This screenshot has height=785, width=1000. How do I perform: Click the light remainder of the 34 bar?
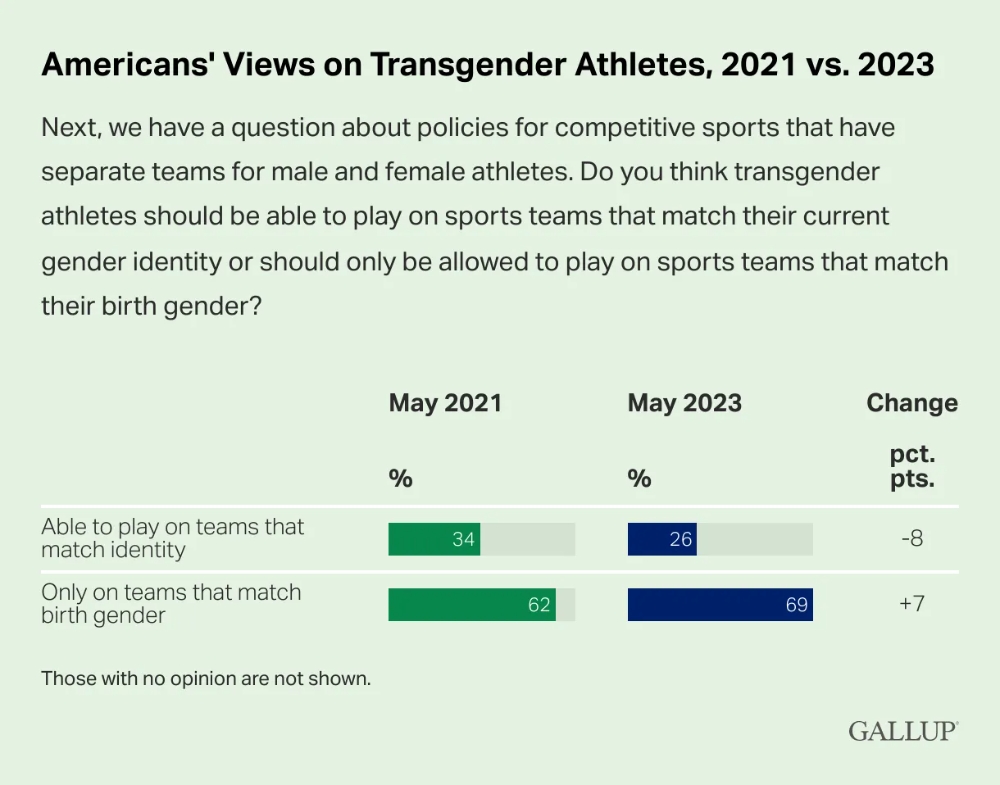tap(527, 539)
